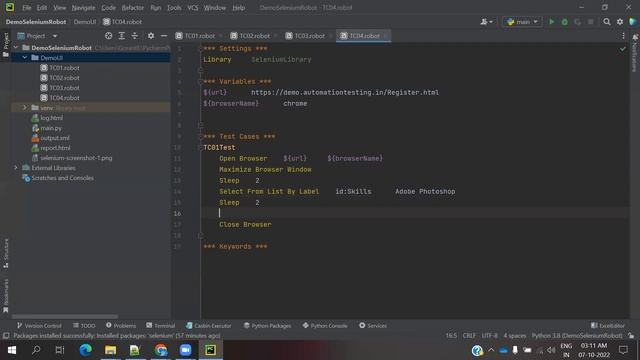Select selenium-screenshot-1.png in project tree
This screenshot has height=360, width=640.
point(76,158)
